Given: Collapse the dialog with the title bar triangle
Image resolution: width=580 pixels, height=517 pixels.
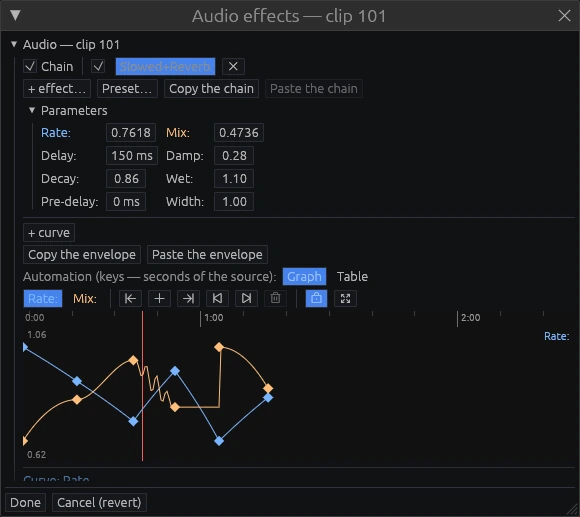Looking at the screenshot, I should pyautogui.click(x=15, y=15).
